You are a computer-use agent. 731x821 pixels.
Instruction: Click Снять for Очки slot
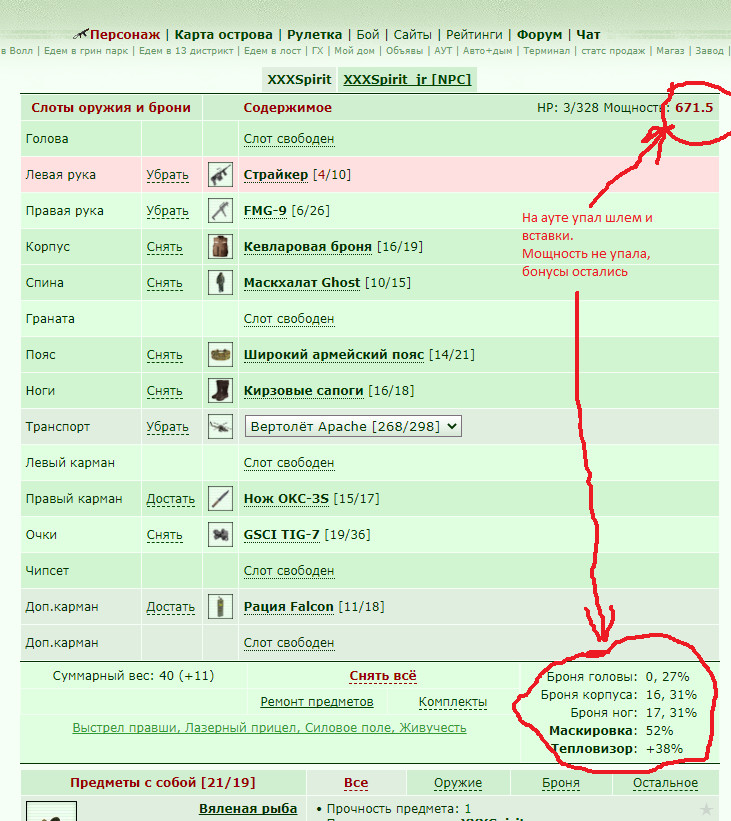pos(164,535)
